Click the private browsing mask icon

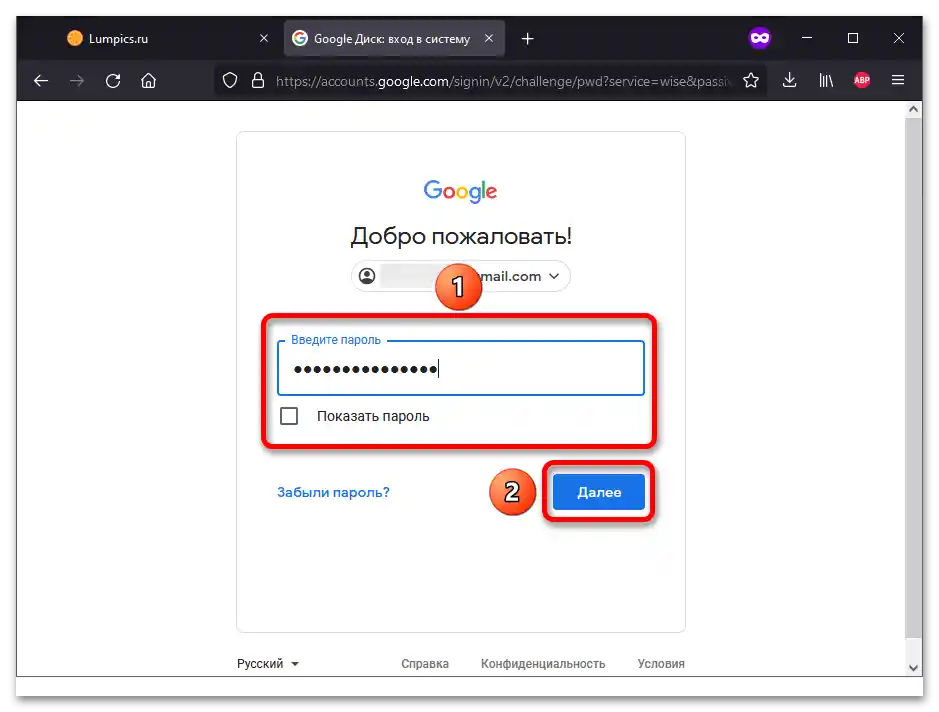[x=759, y=38]
